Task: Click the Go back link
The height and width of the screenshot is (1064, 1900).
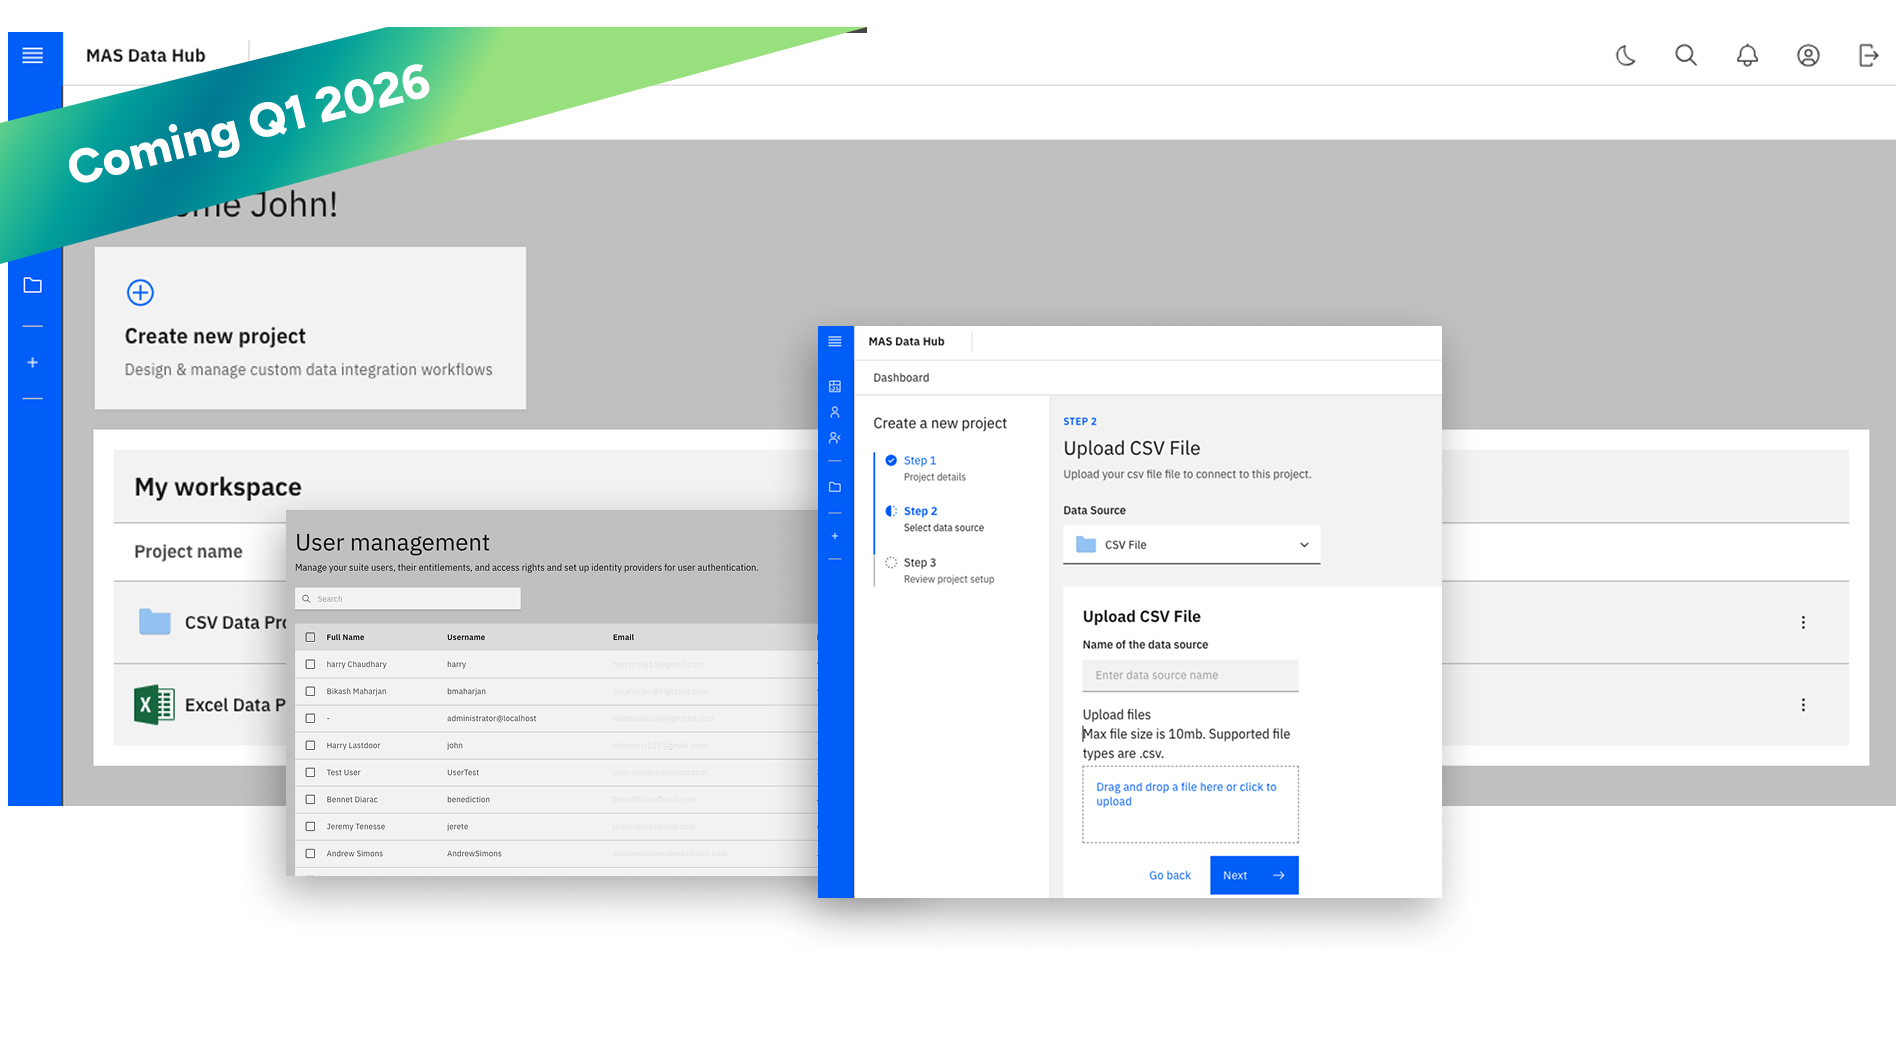Action: (1169, 876)
